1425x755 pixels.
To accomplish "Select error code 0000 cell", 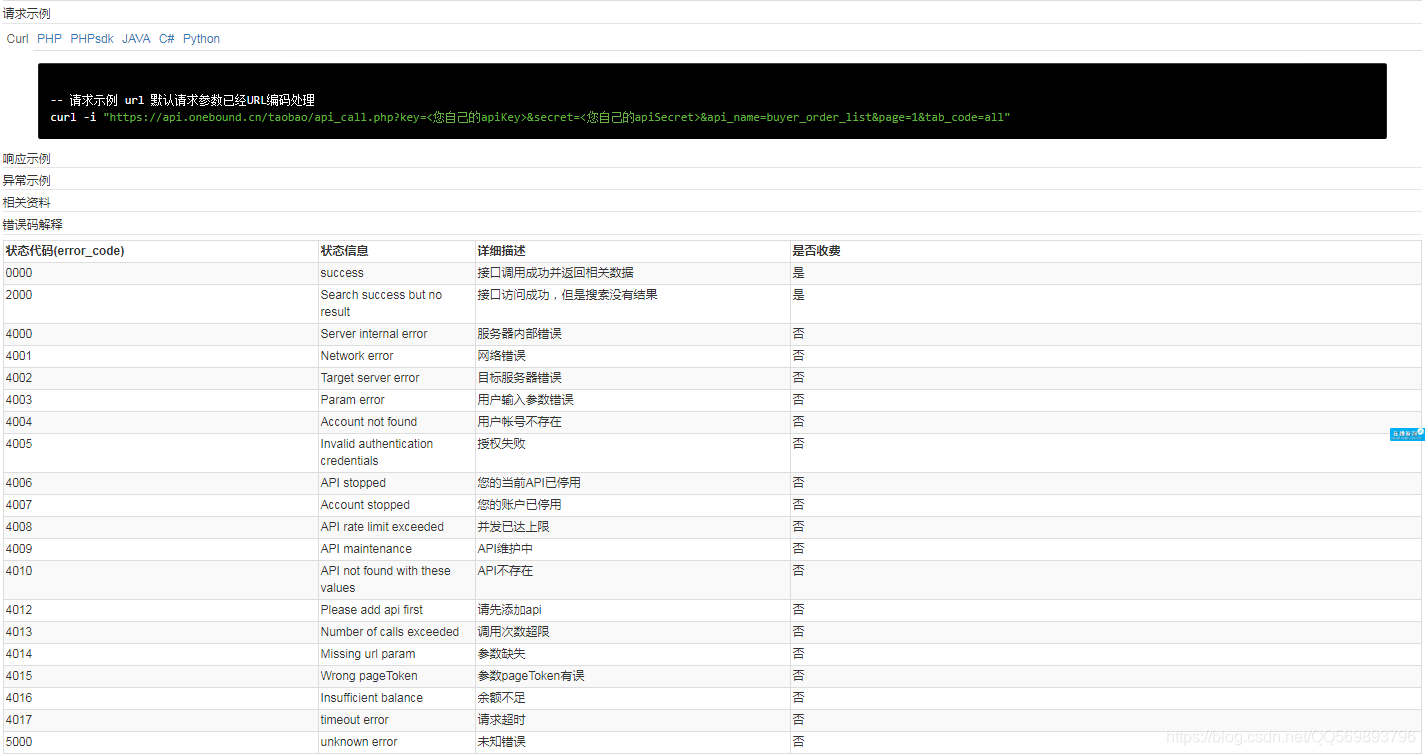I will (x=160, y=273).
